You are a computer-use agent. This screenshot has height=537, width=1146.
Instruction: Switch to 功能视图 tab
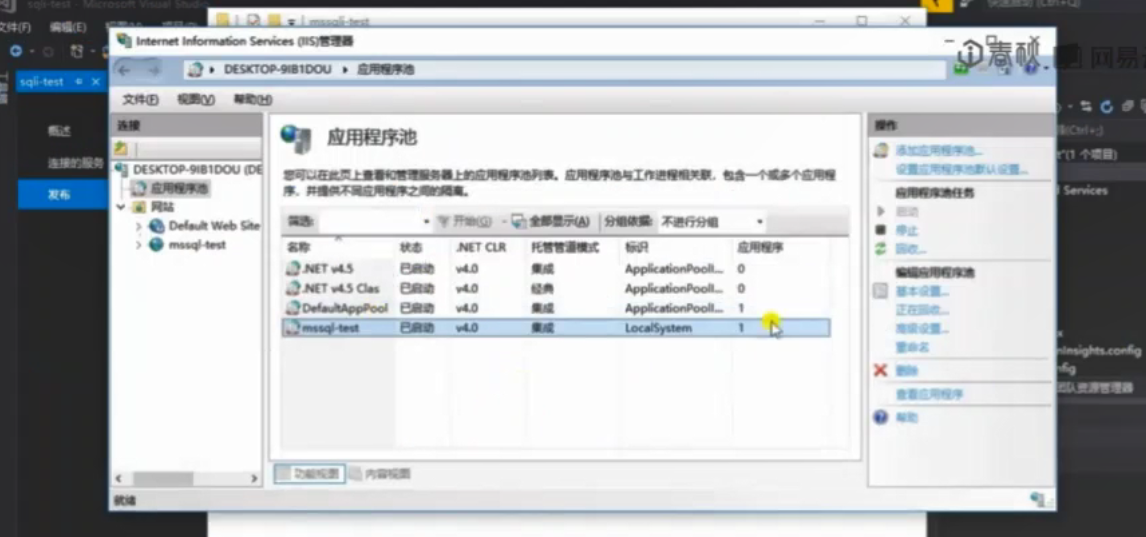pos(308,473)
